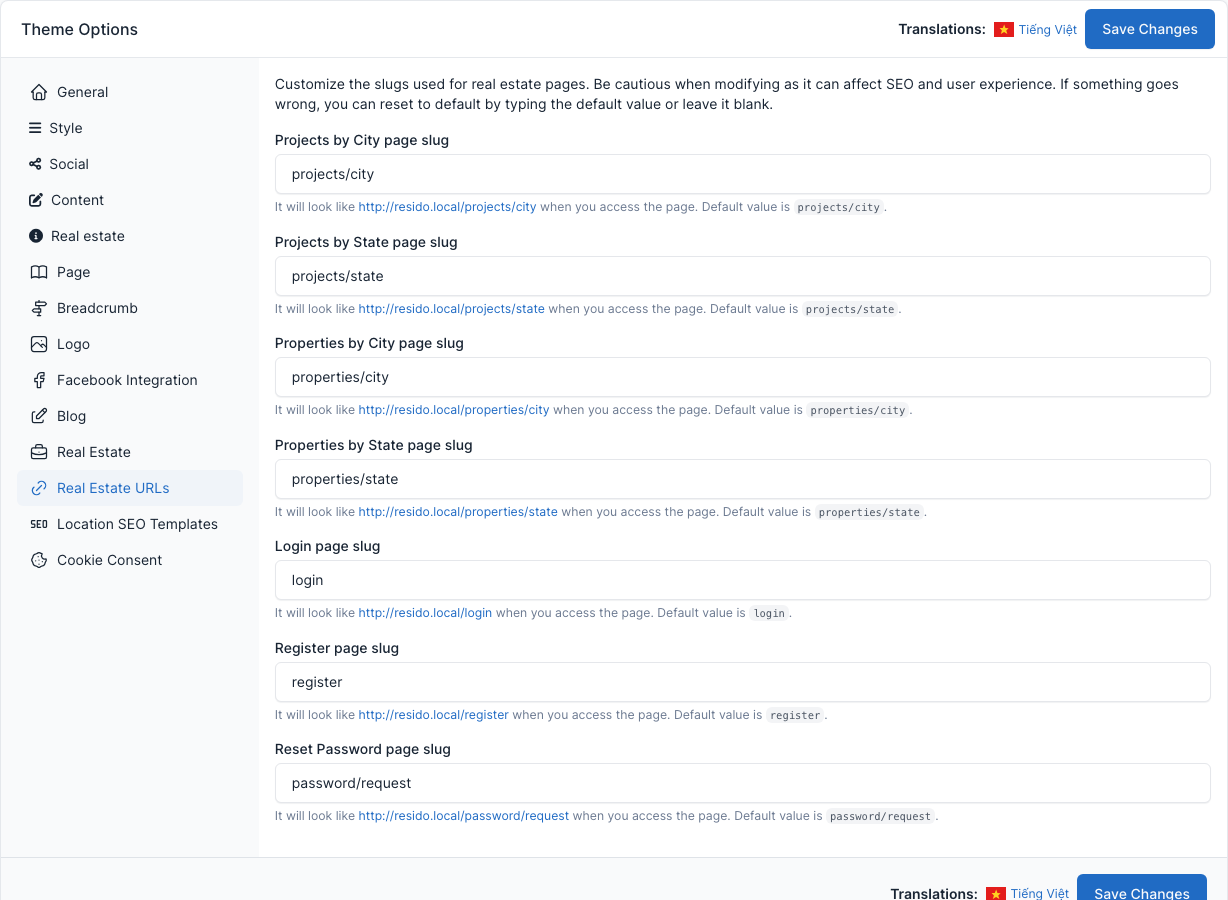Image resolution: width=1228 pixels, height=900 pixels.
Task: Click the default value code "password/request"
Action: point(880,817)
